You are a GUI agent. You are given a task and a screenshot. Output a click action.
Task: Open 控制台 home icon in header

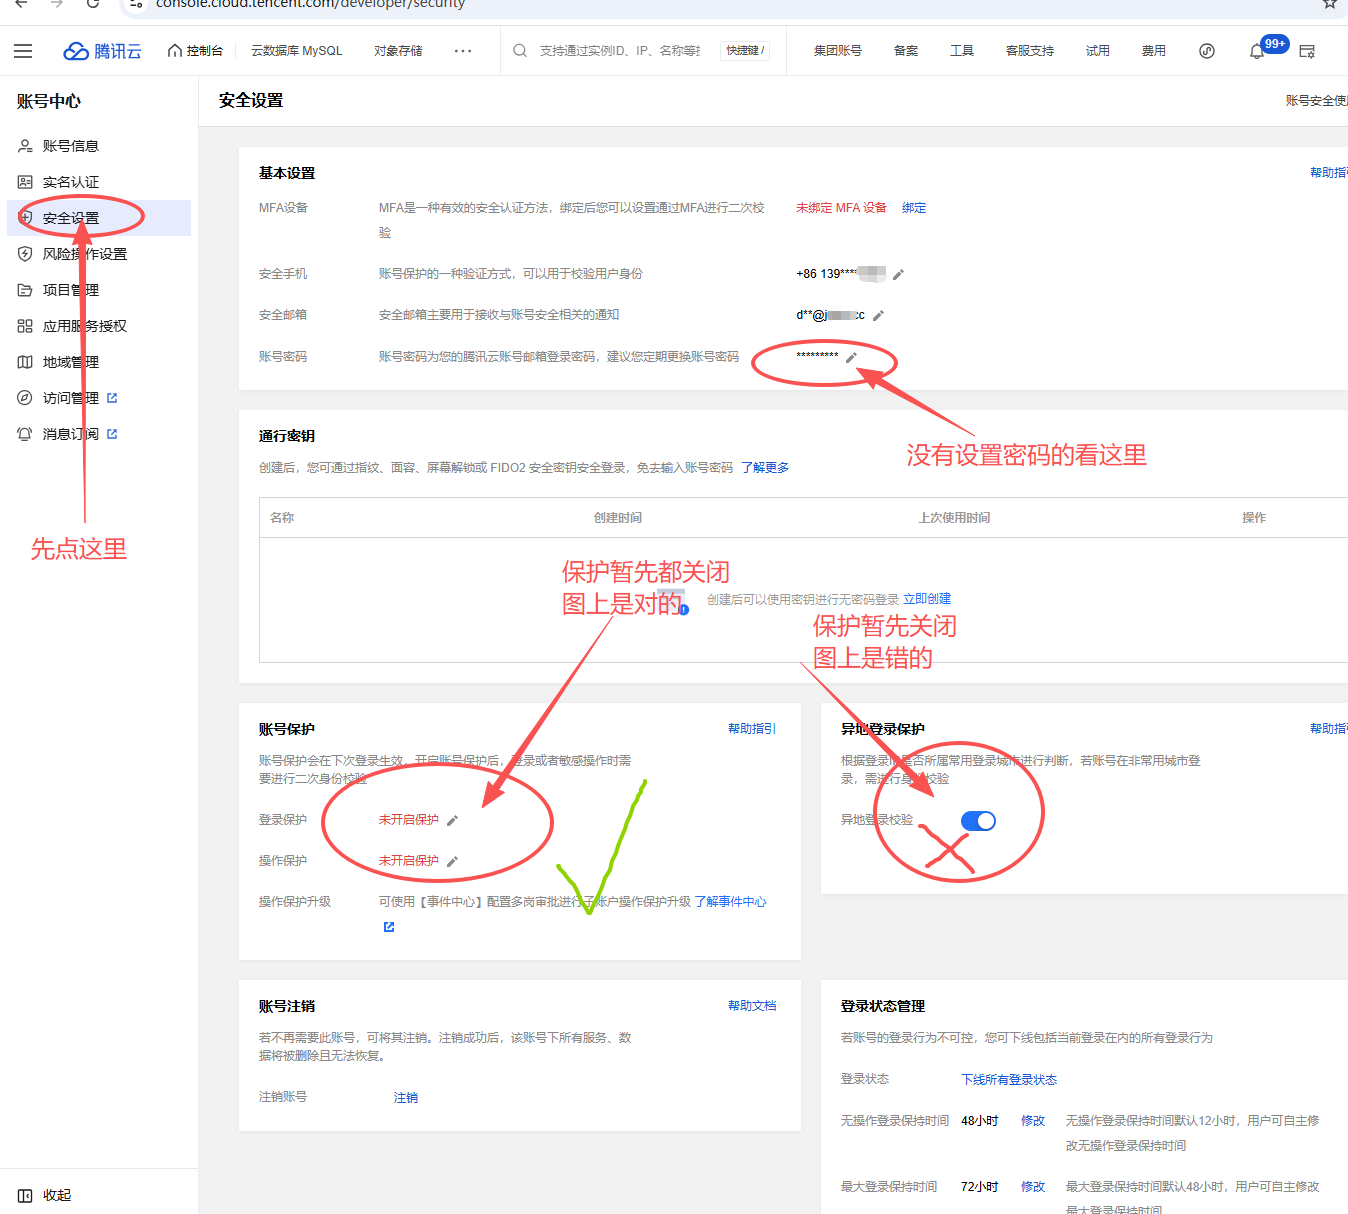coord(195,51)
